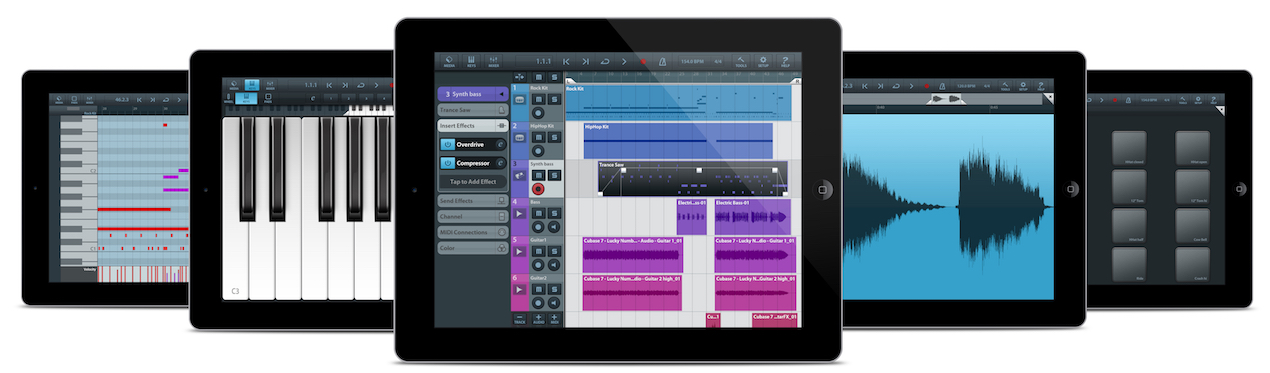Image resolution: width=1270 pixels, height=373 pixels.
Task: Toggle the metronome click icon
Action: click(662, 61)
